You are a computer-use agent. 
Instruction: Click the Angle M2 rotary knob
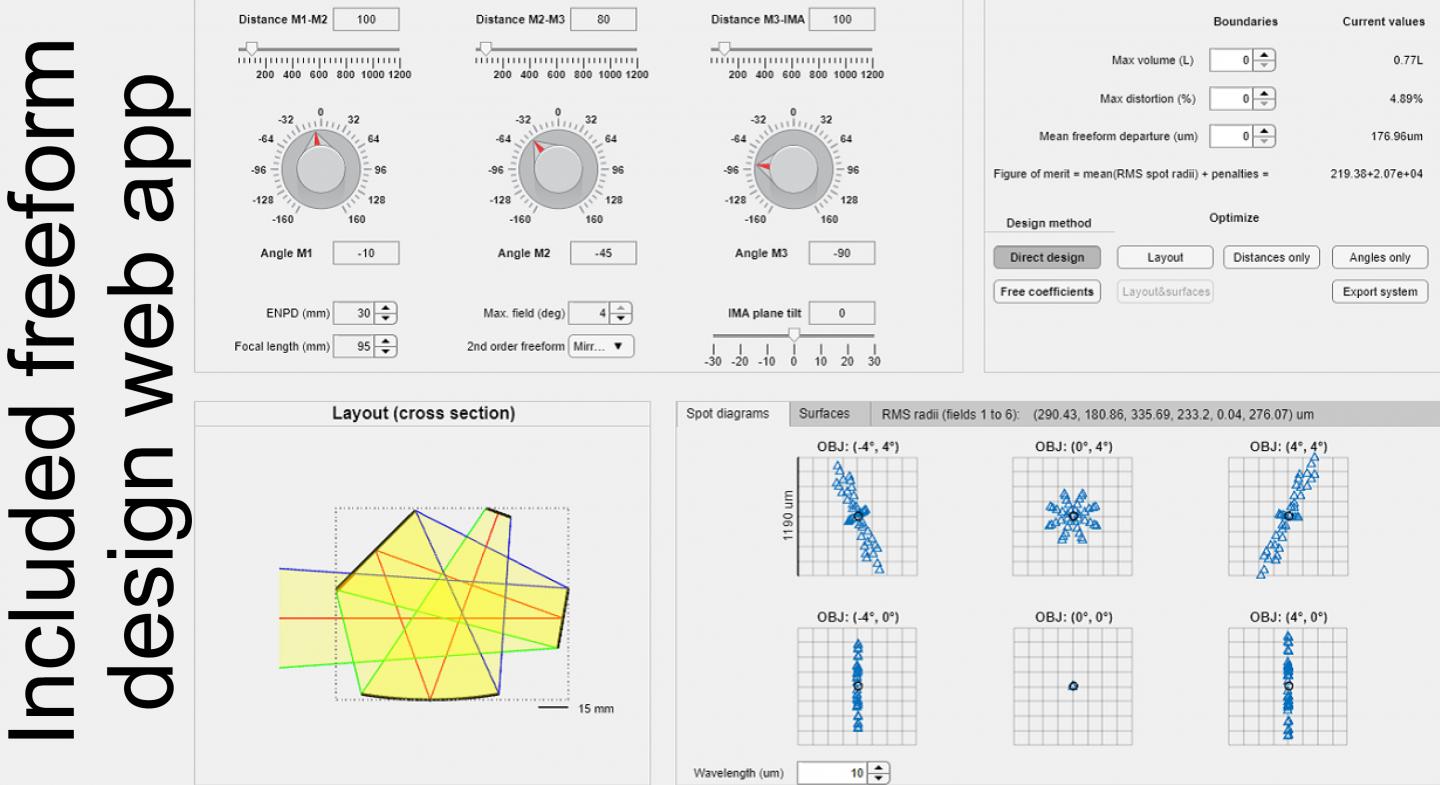[557, 169]
